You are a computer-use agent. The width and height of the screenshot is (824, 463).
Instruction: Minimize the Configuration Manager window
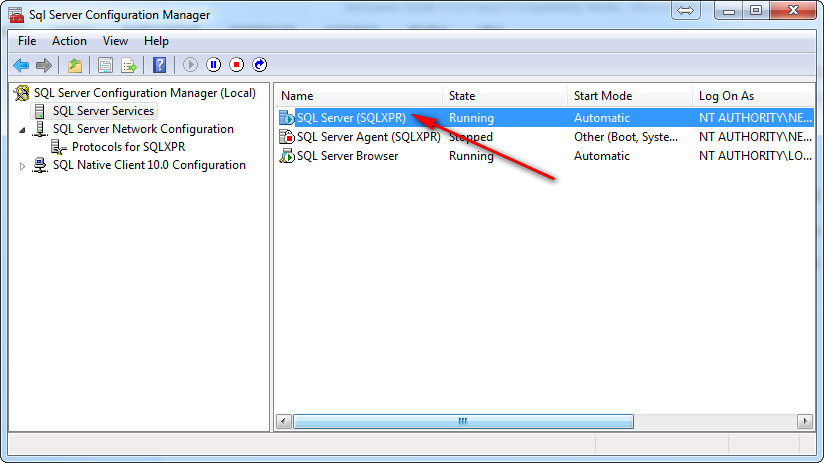coord(728,11)
